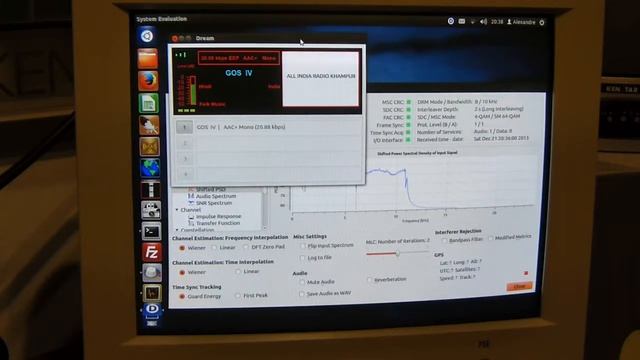This screenshot has height=360, width=640.
Task: Open the dark icon between globe and camera
Action: (x=150, y=189)
